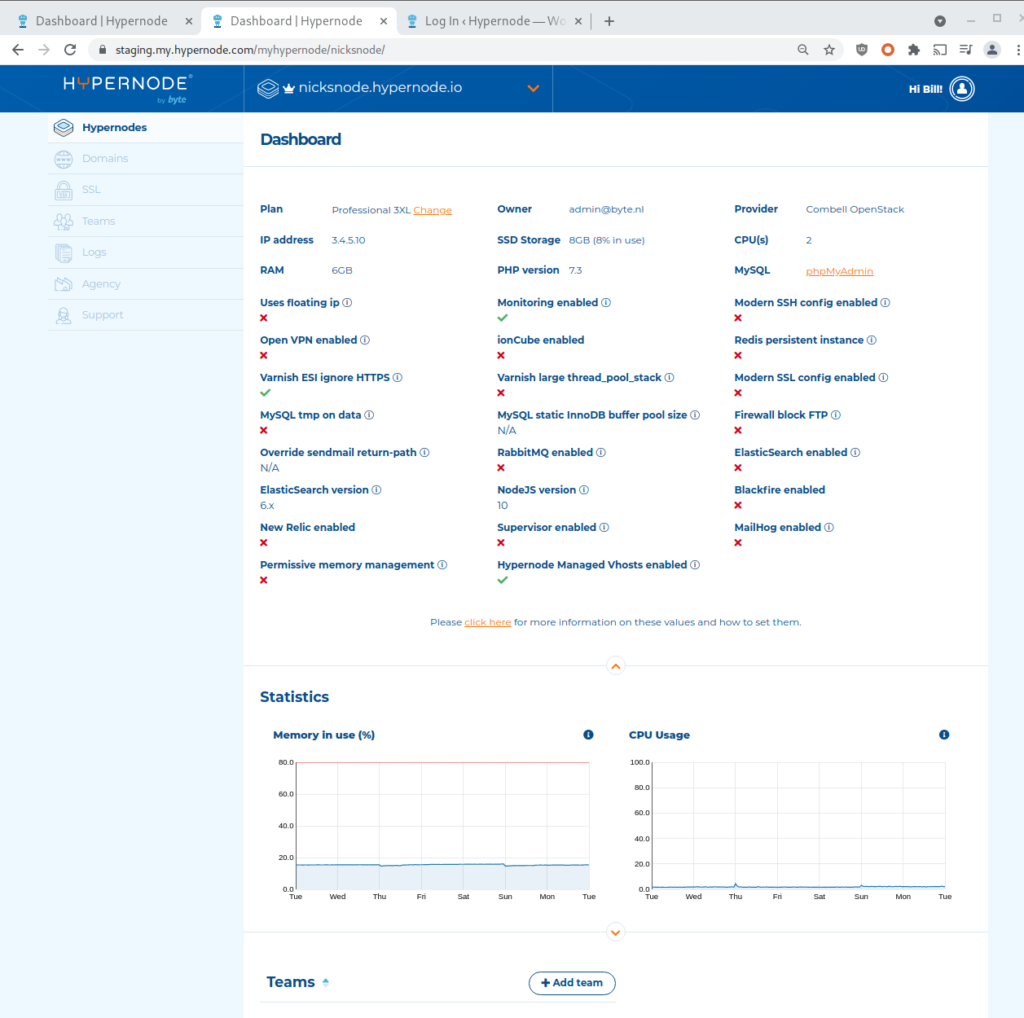The height and width of the screenshot is (1018, 1024).
Task: Click the Hi Bill! greeting text
Action: (x=925, y=89)
